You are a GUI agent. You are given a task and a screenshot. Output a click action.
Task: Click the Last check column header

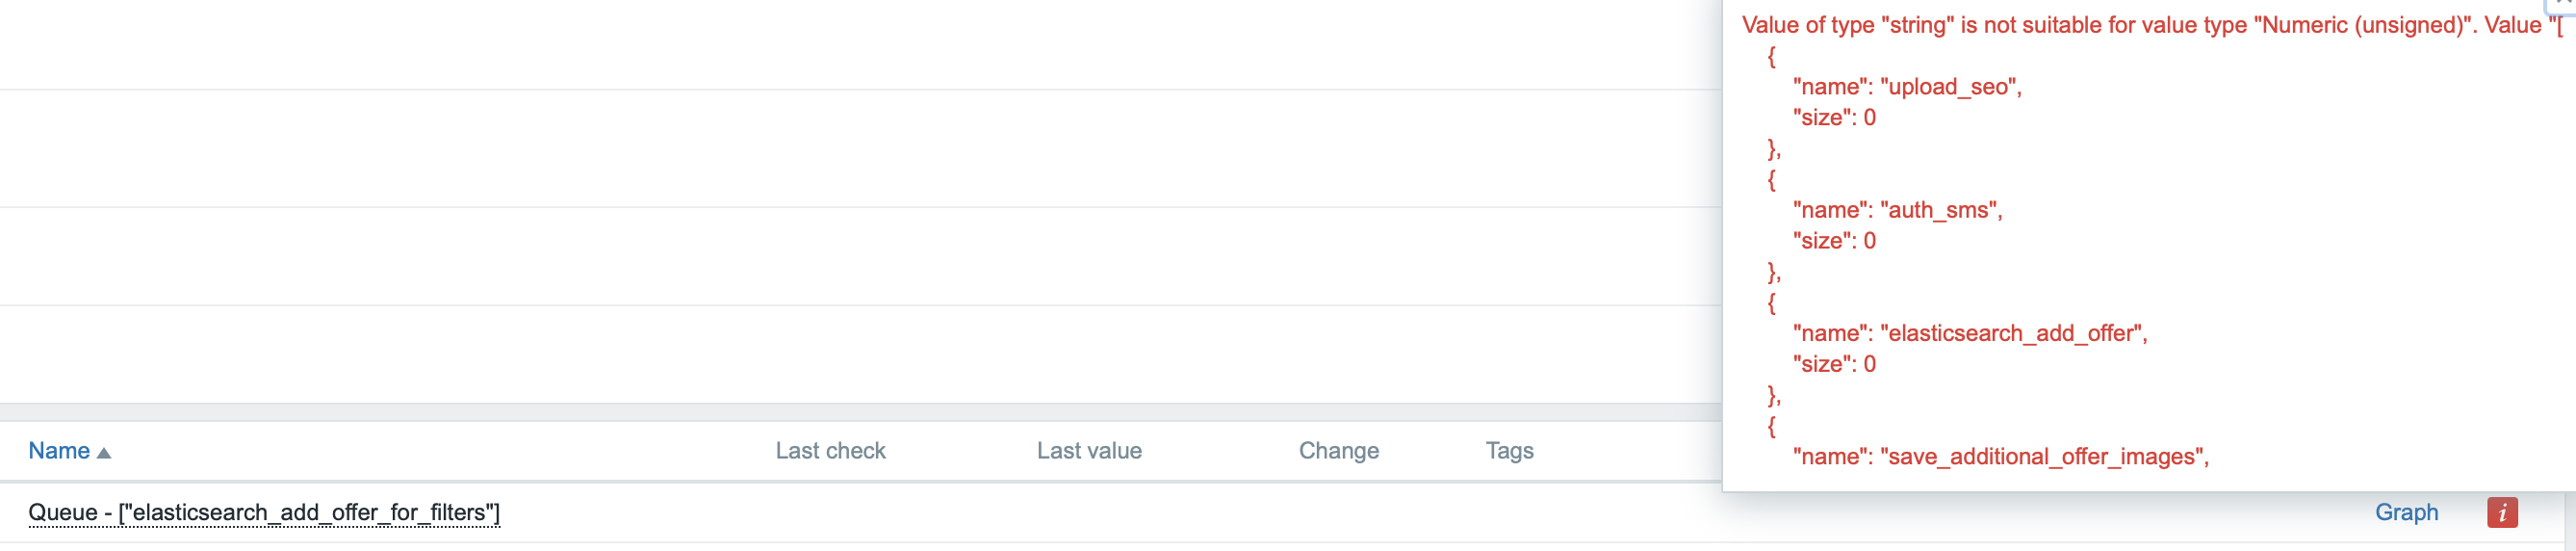(830, 451)
